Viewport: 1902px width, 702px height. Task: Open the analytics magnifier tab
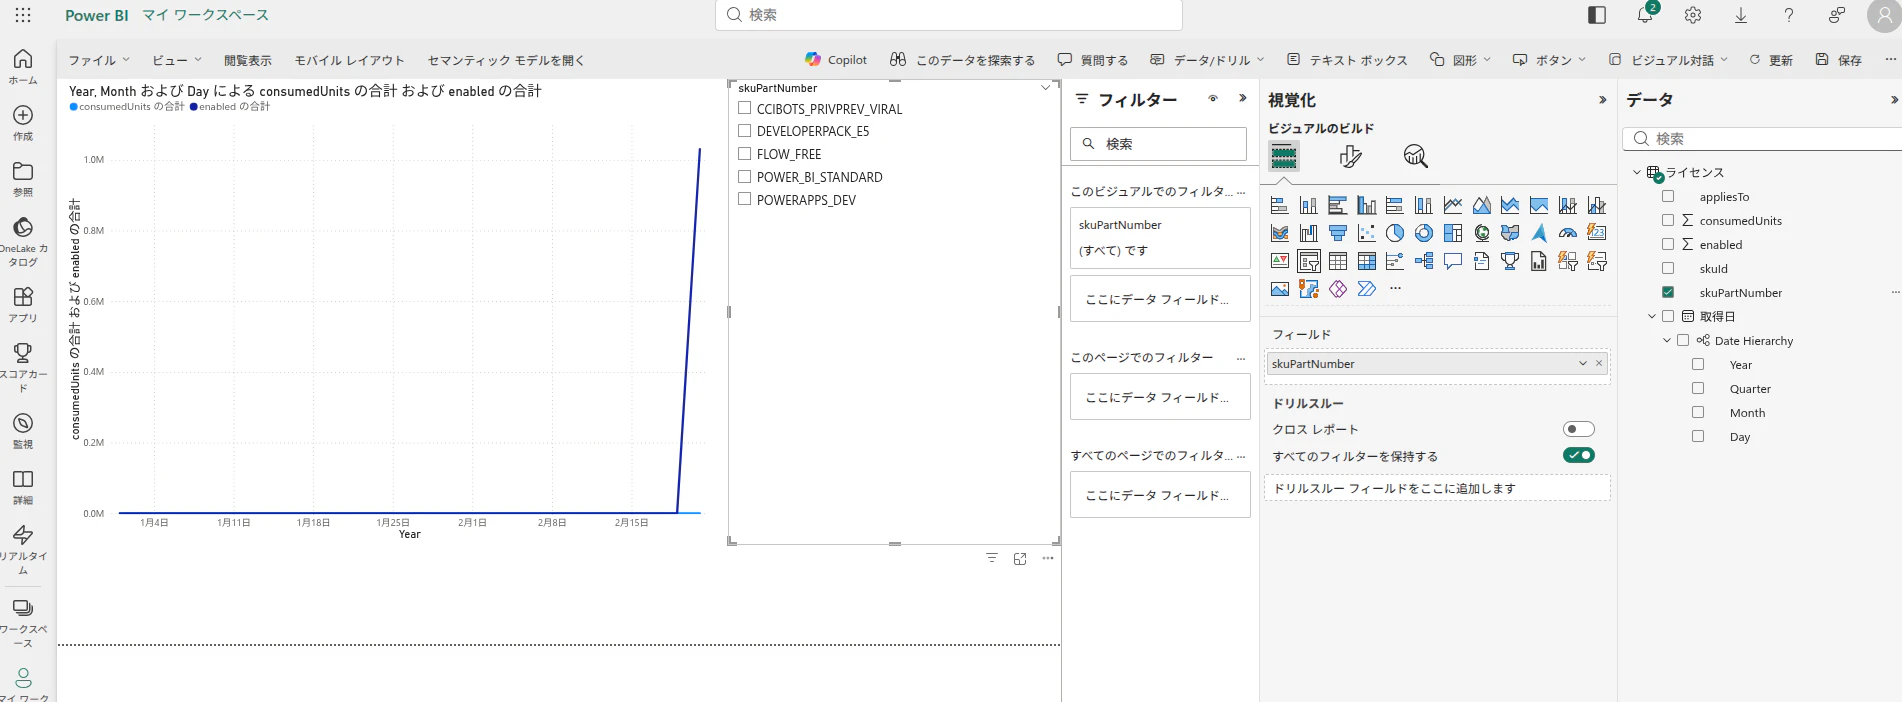1415,156
